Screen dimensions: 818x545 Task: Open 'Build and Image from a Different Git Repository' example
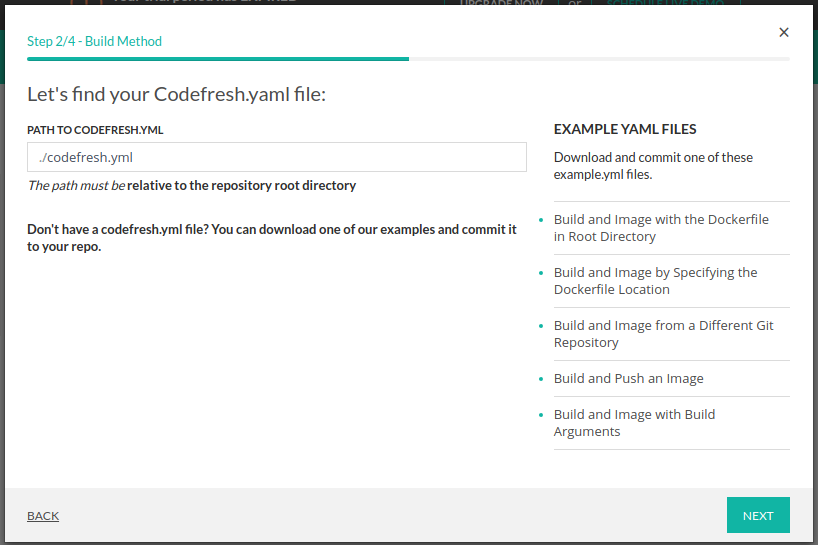click(663, 334)
